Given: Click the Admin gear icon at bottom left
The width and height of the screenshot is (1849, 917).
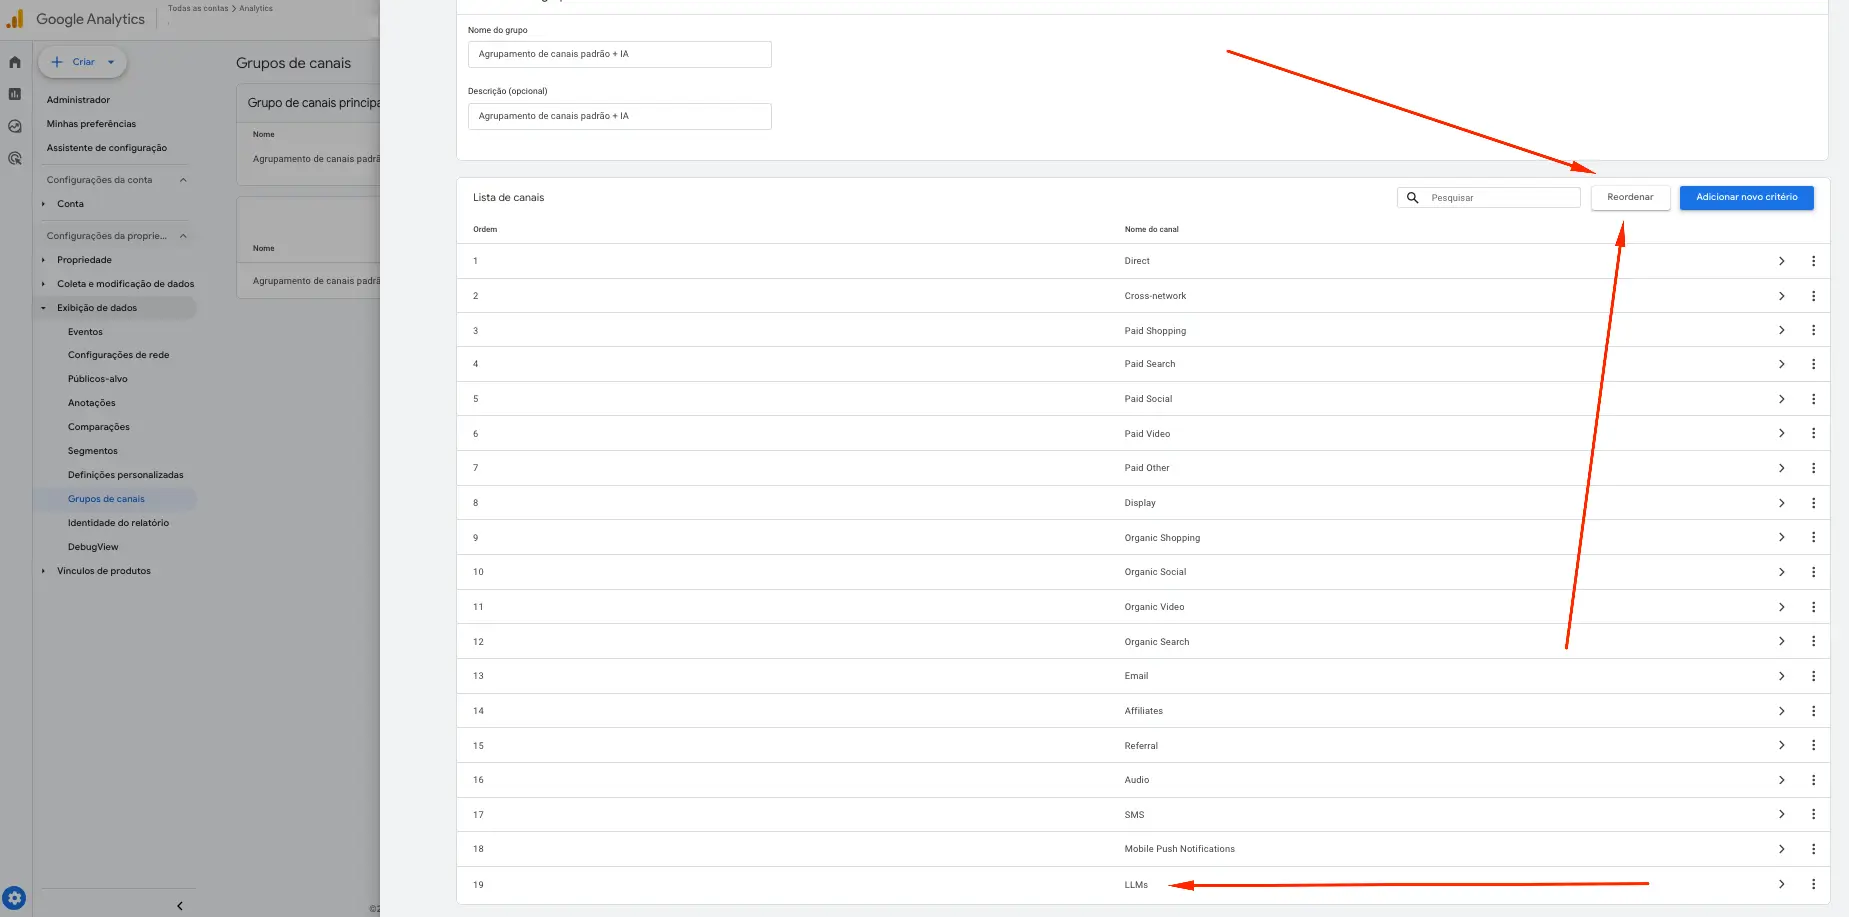Looking at the screenshot, I should (14, 898).
